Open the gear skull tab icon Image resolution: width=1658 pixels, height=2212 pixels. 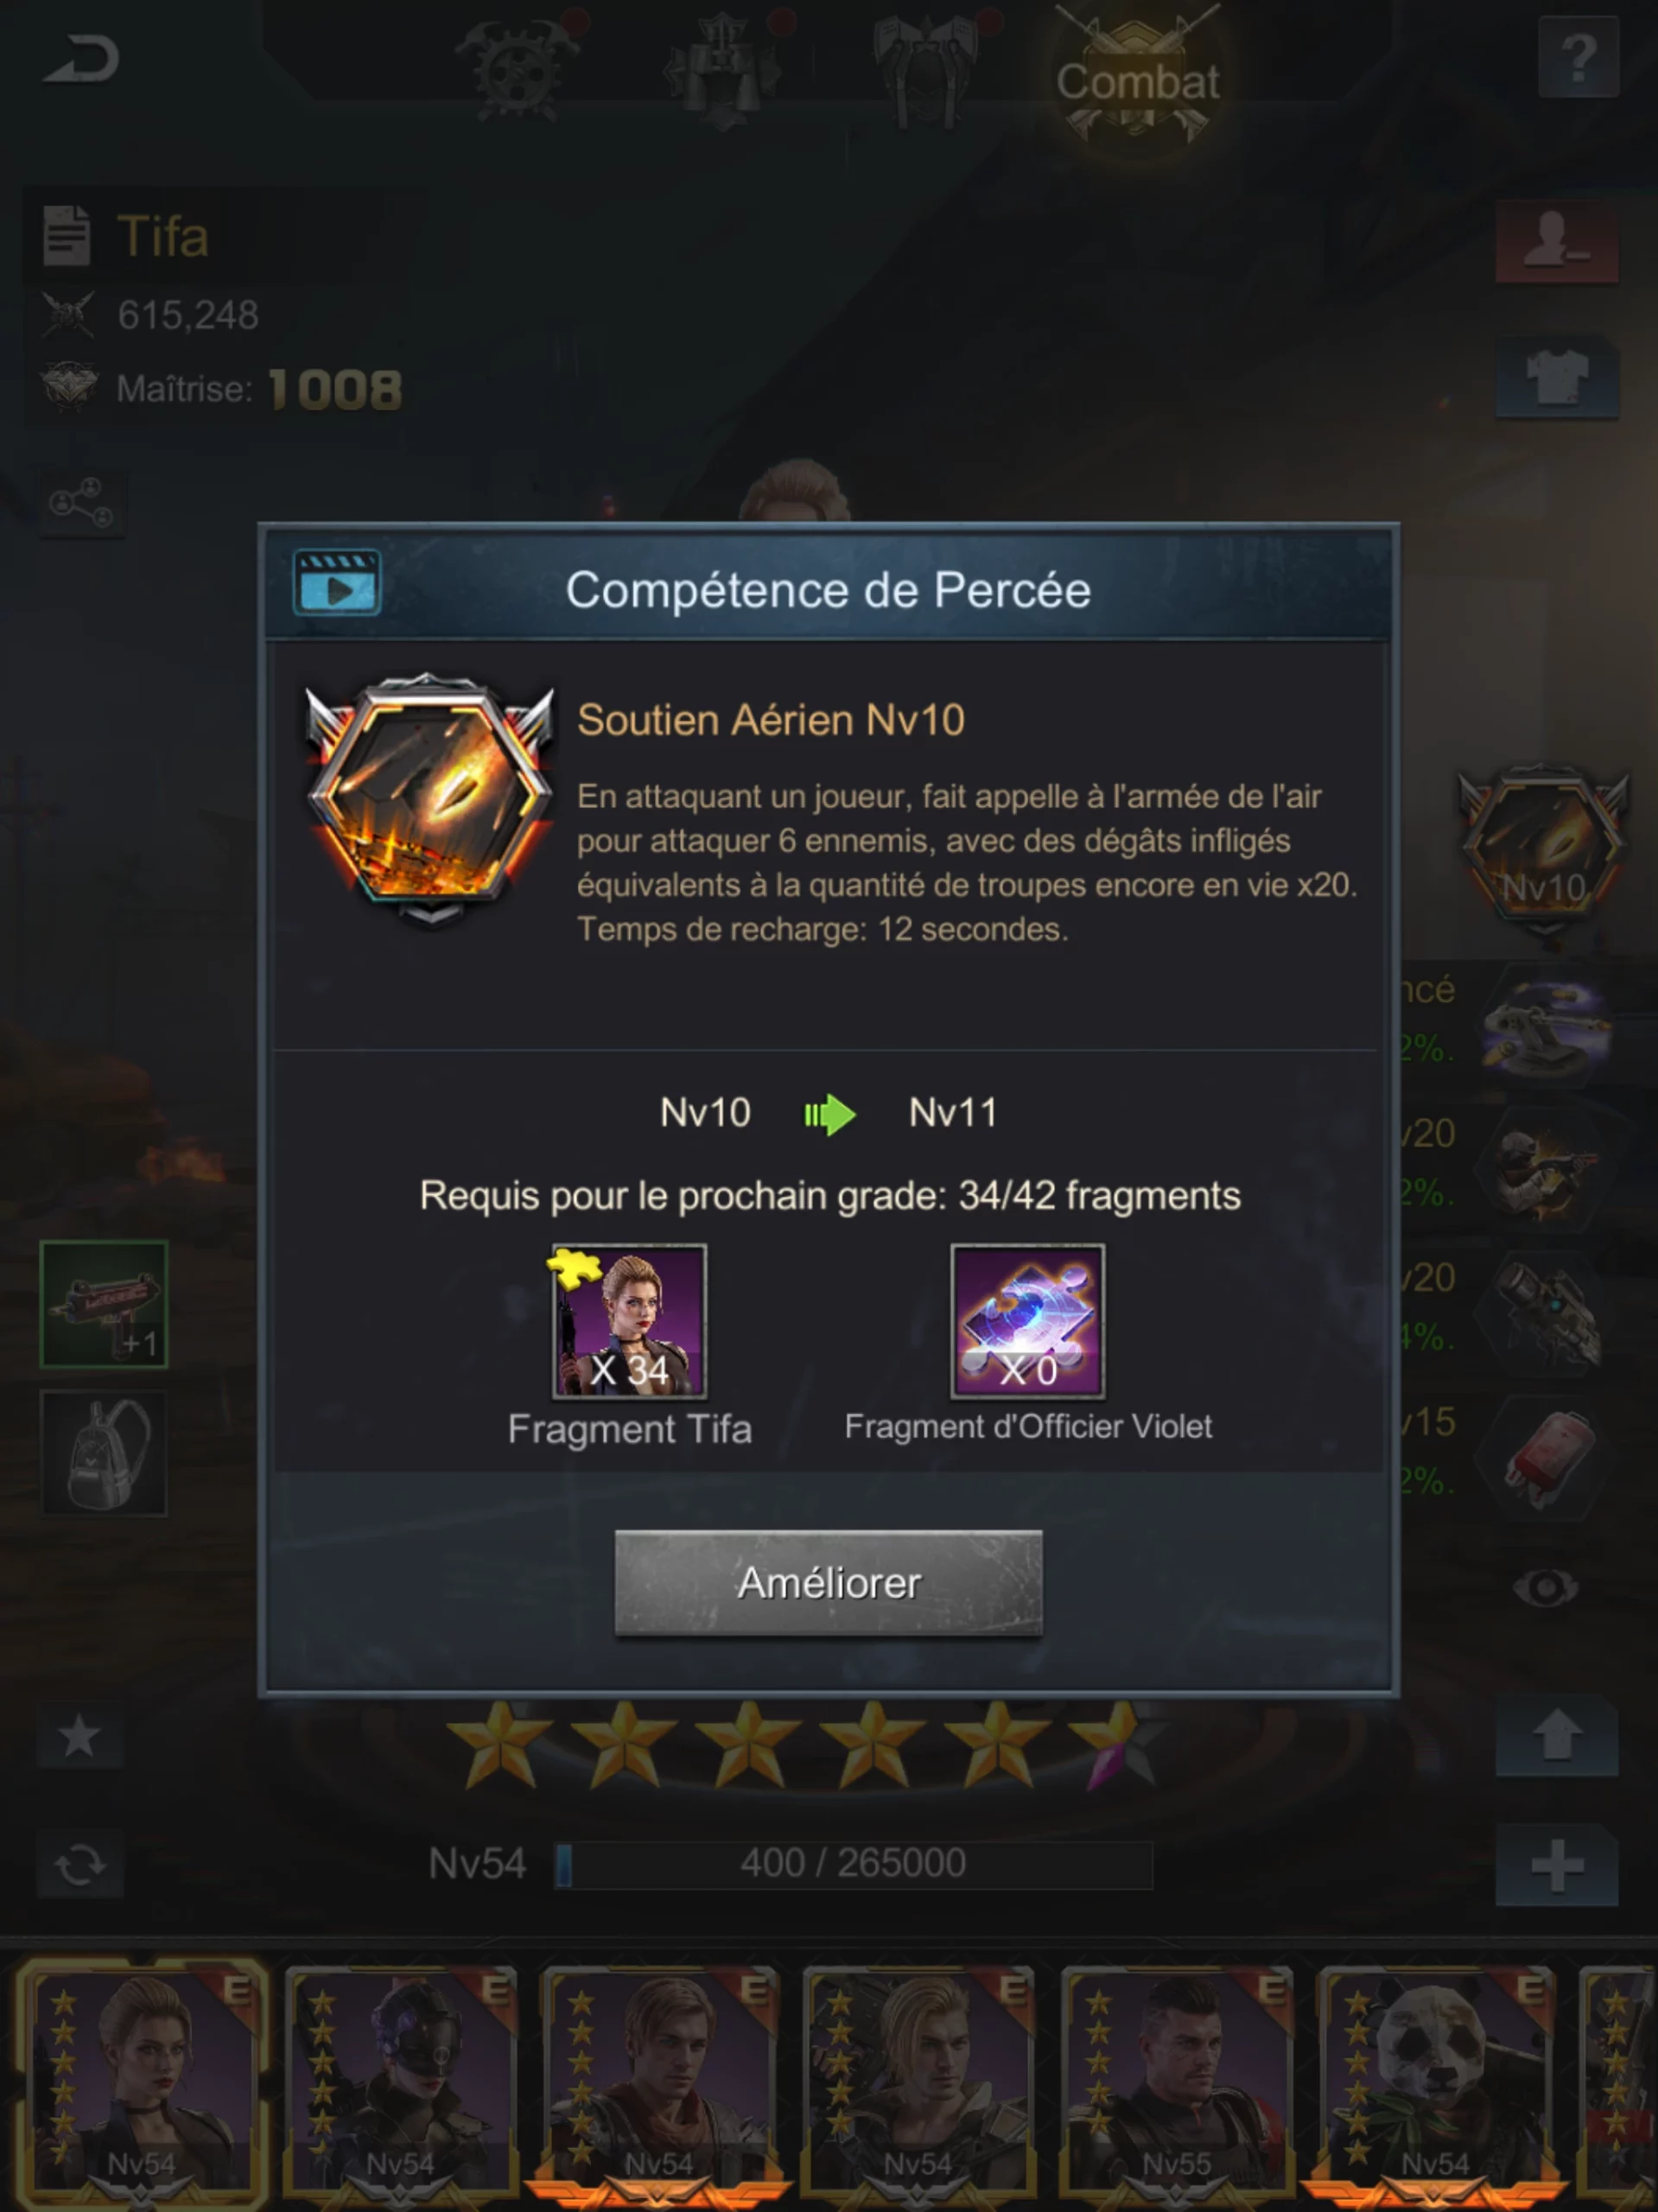tap(516, 66)
